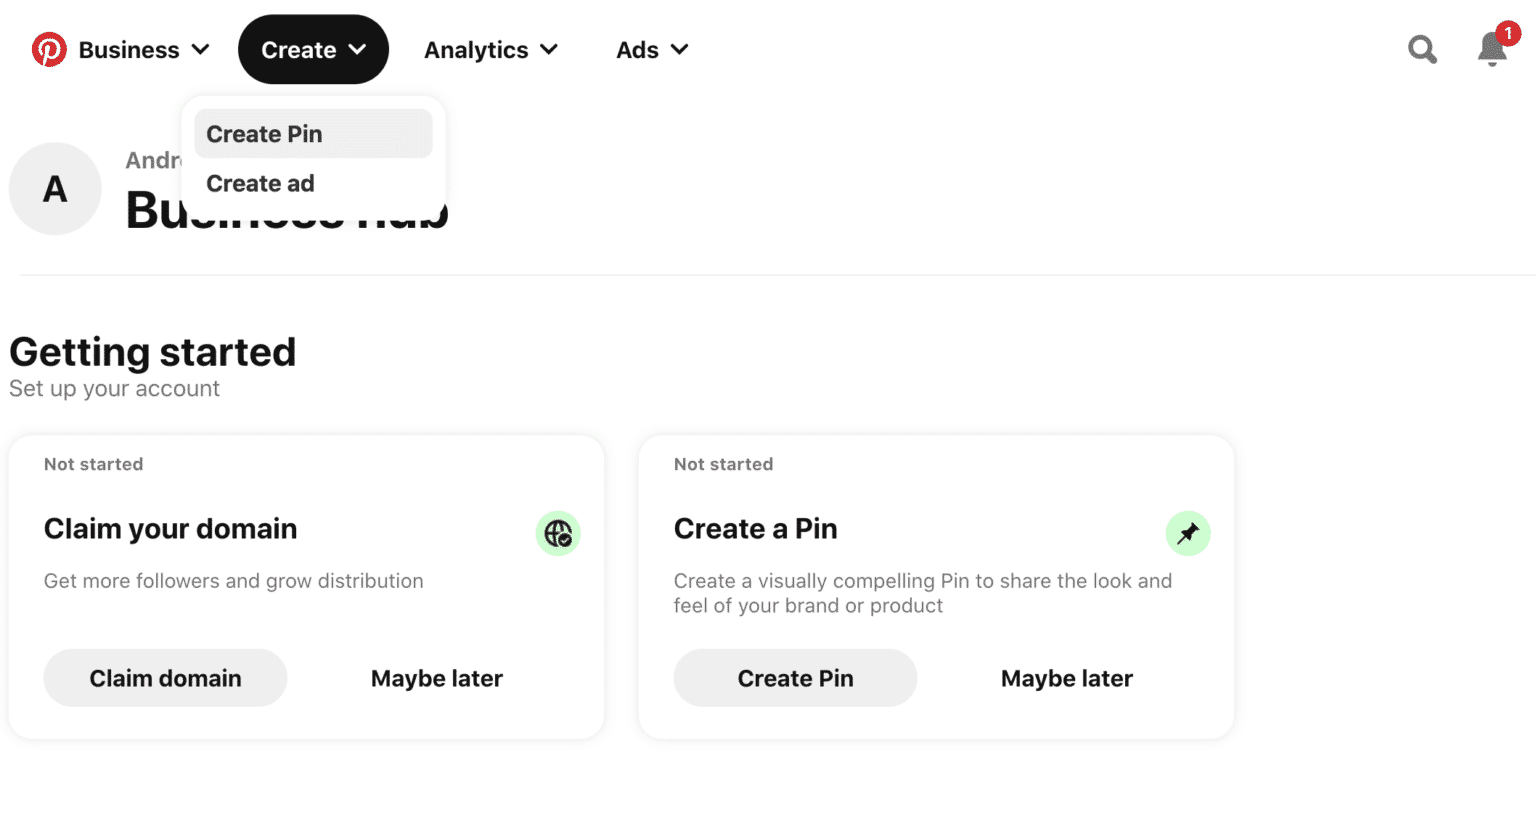
Task: Click the Create menu in the navigation bar
Action: pos(297,49)
